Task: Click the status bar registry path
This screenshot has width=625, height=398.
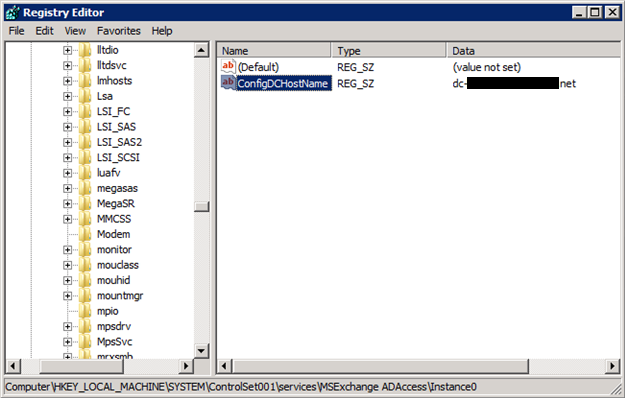Action: coord(241,387)
